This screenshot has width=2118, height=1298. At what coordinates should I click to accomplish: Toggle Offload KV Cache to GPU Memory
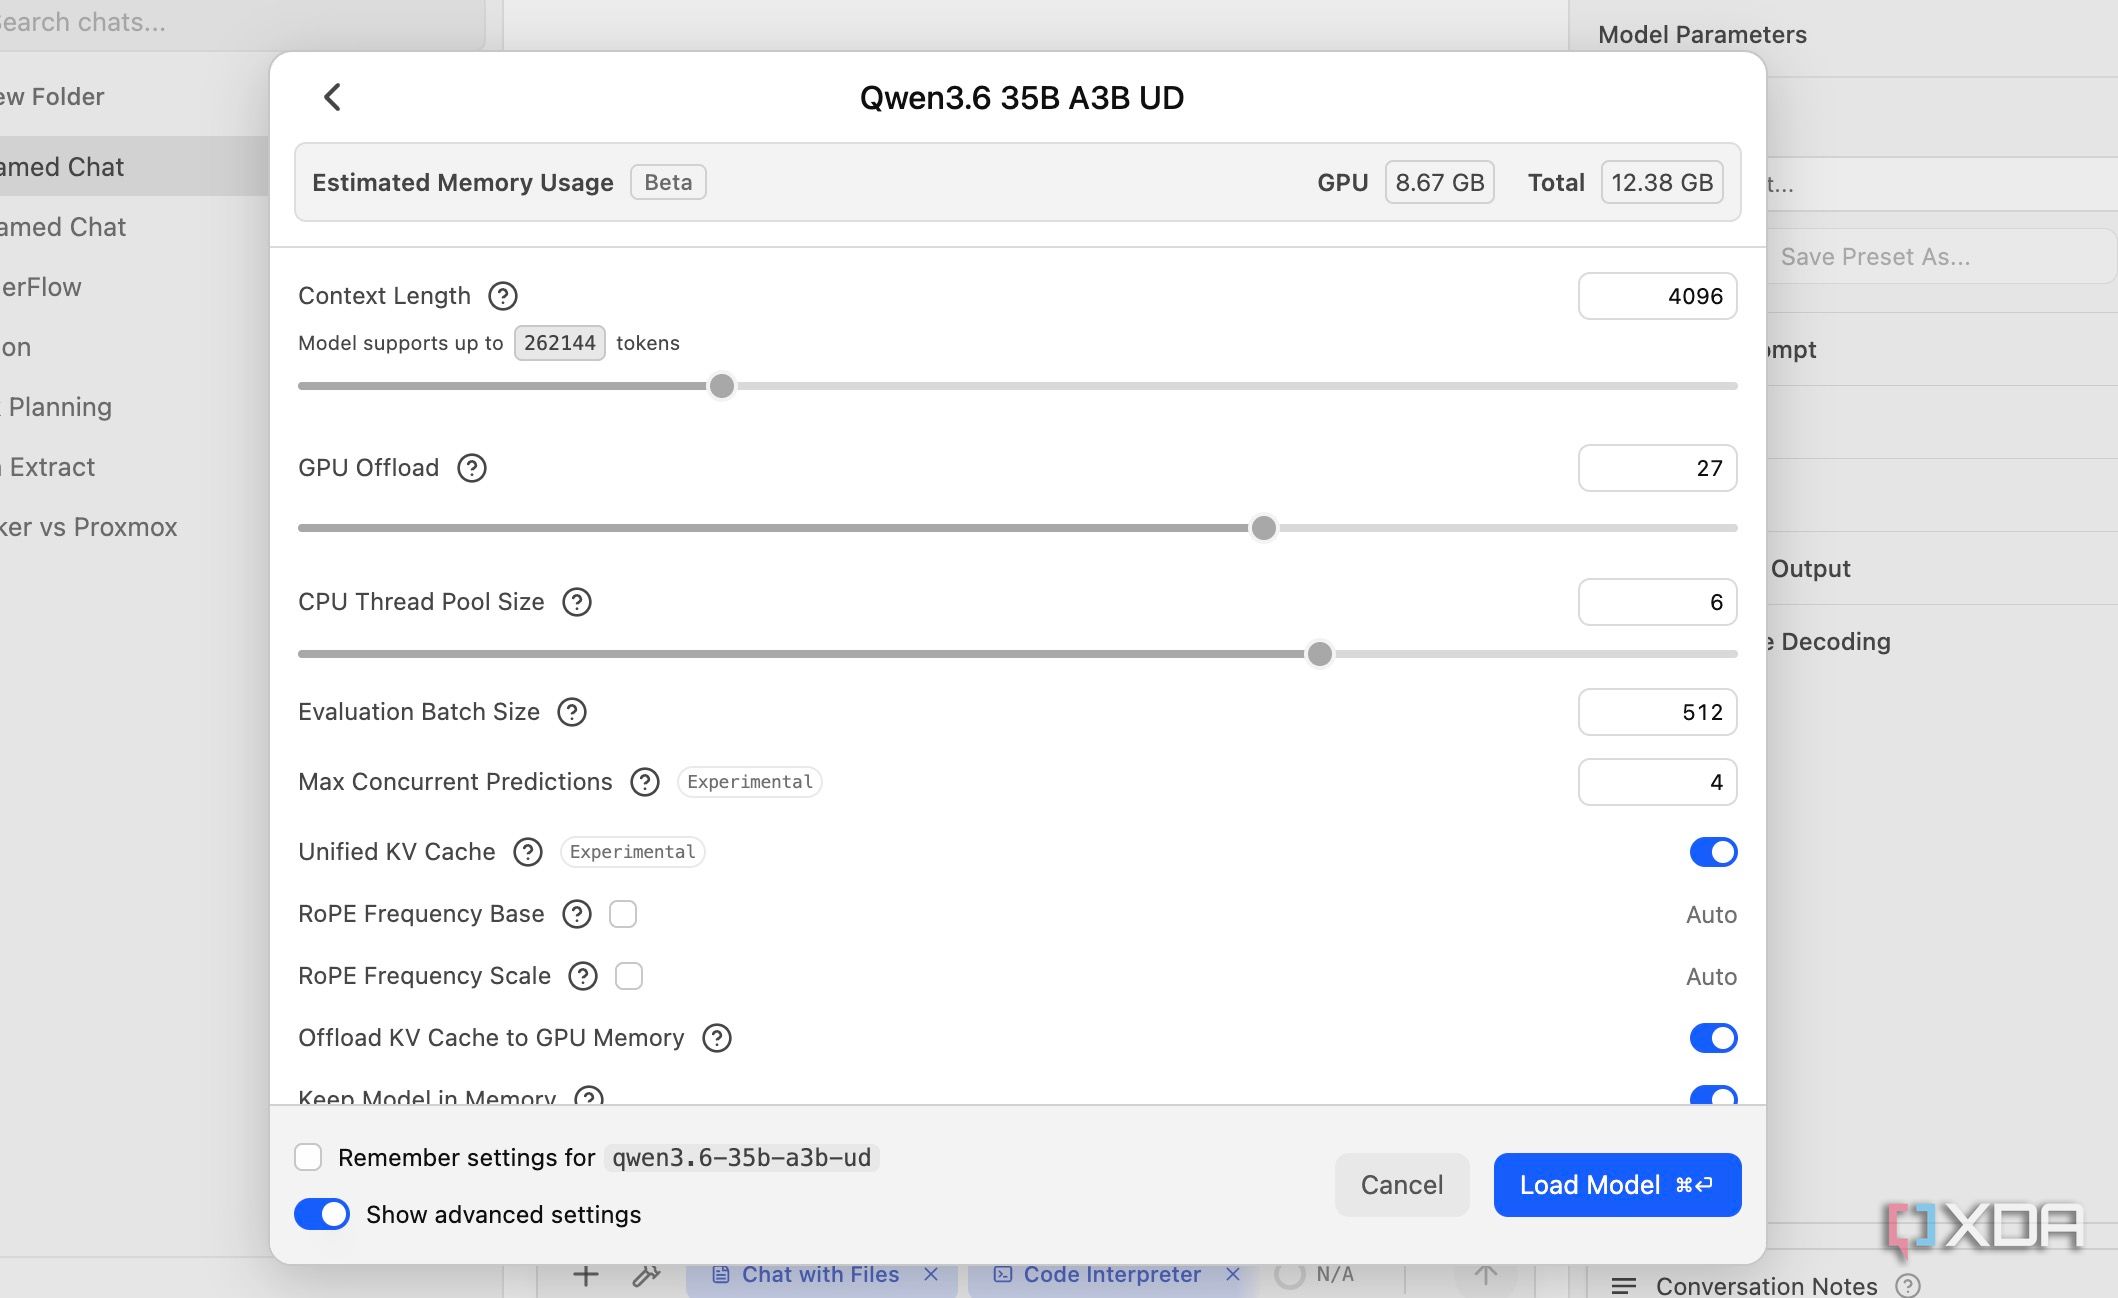[x=1714, y=1038]
